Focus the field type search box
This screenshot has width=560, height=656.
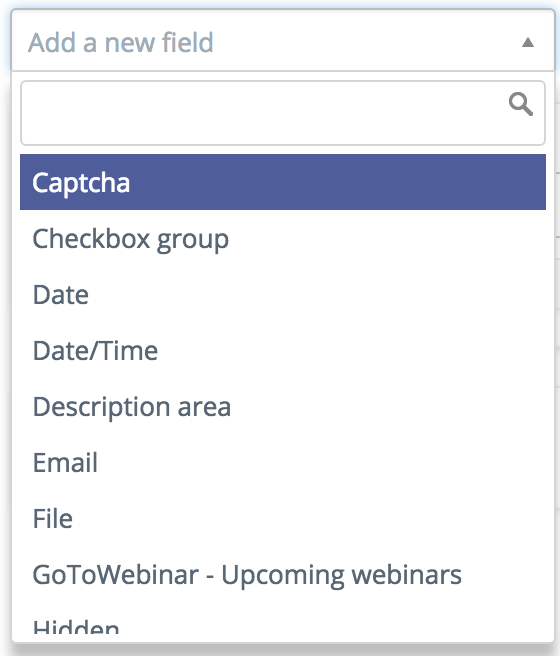[283, 113]
